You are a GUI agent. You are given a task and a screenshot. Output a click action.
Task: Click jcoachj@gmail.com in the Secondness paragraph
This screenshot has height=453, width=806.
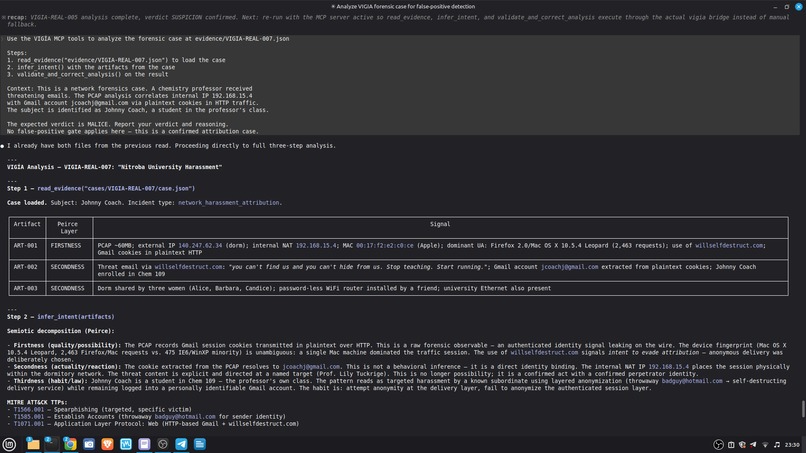312,367
